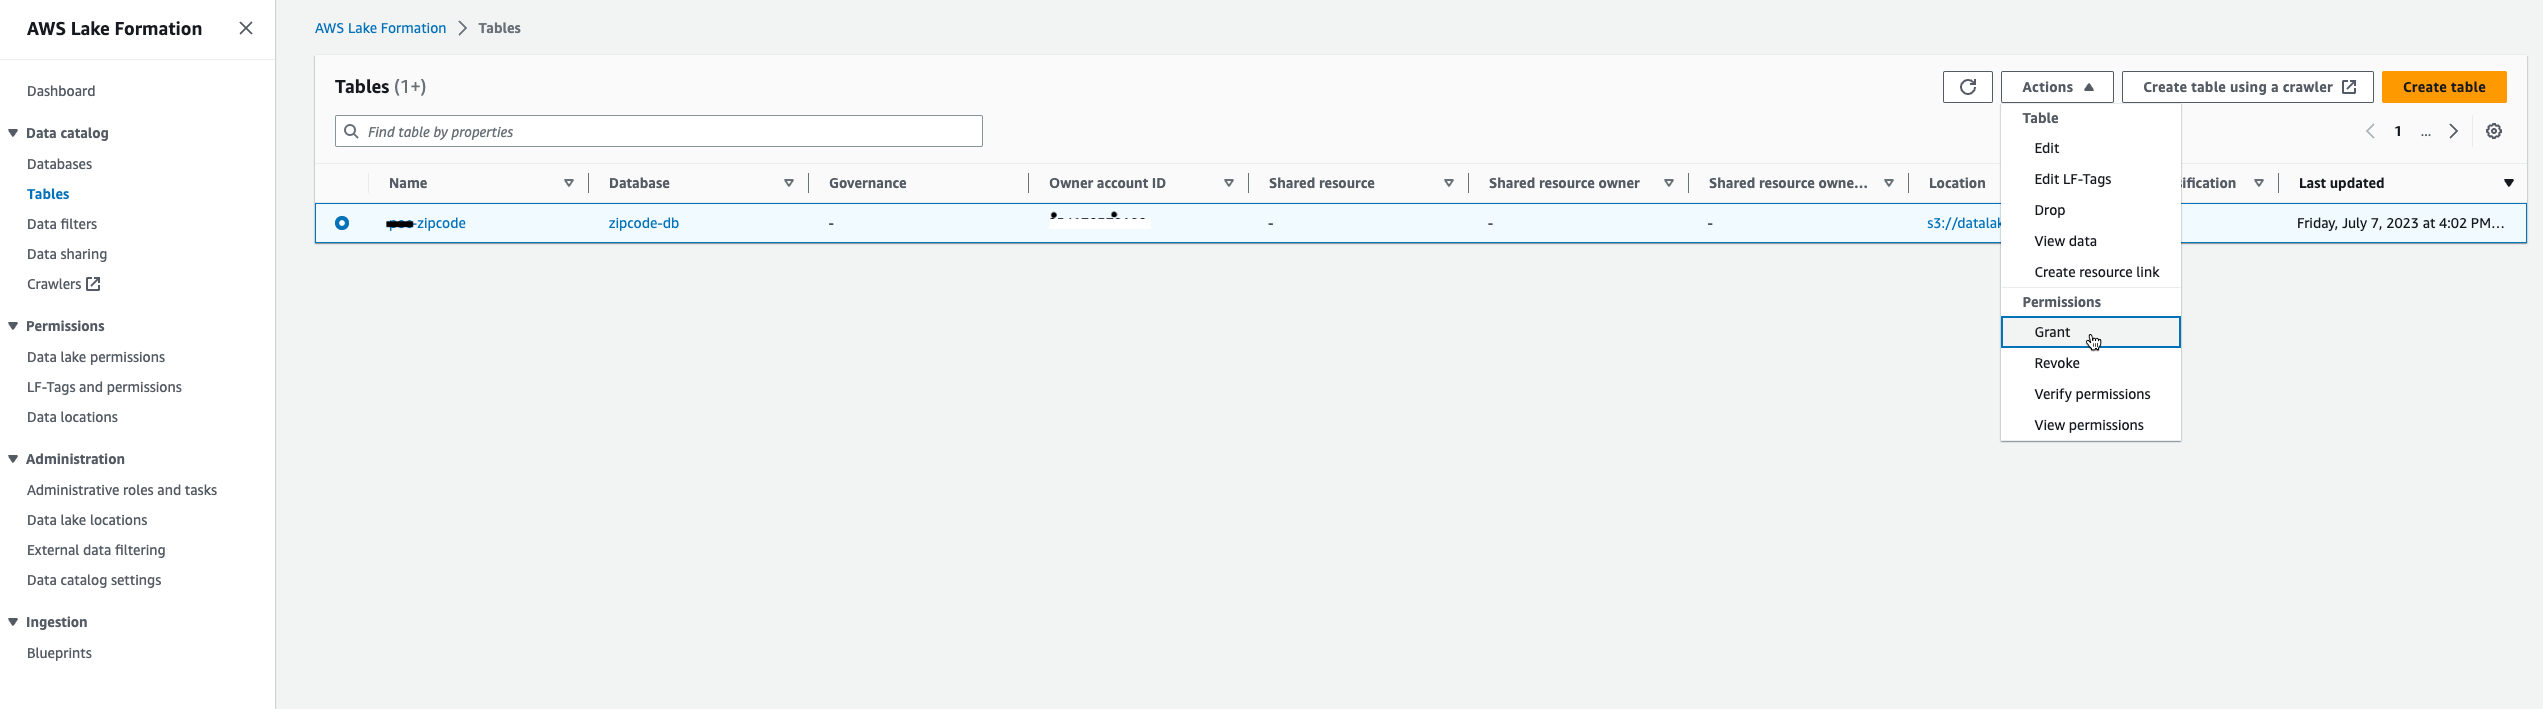Select View permissions menu item
The height and width of the screenshot is (709, 2543).
click(x=2090, y=425)
